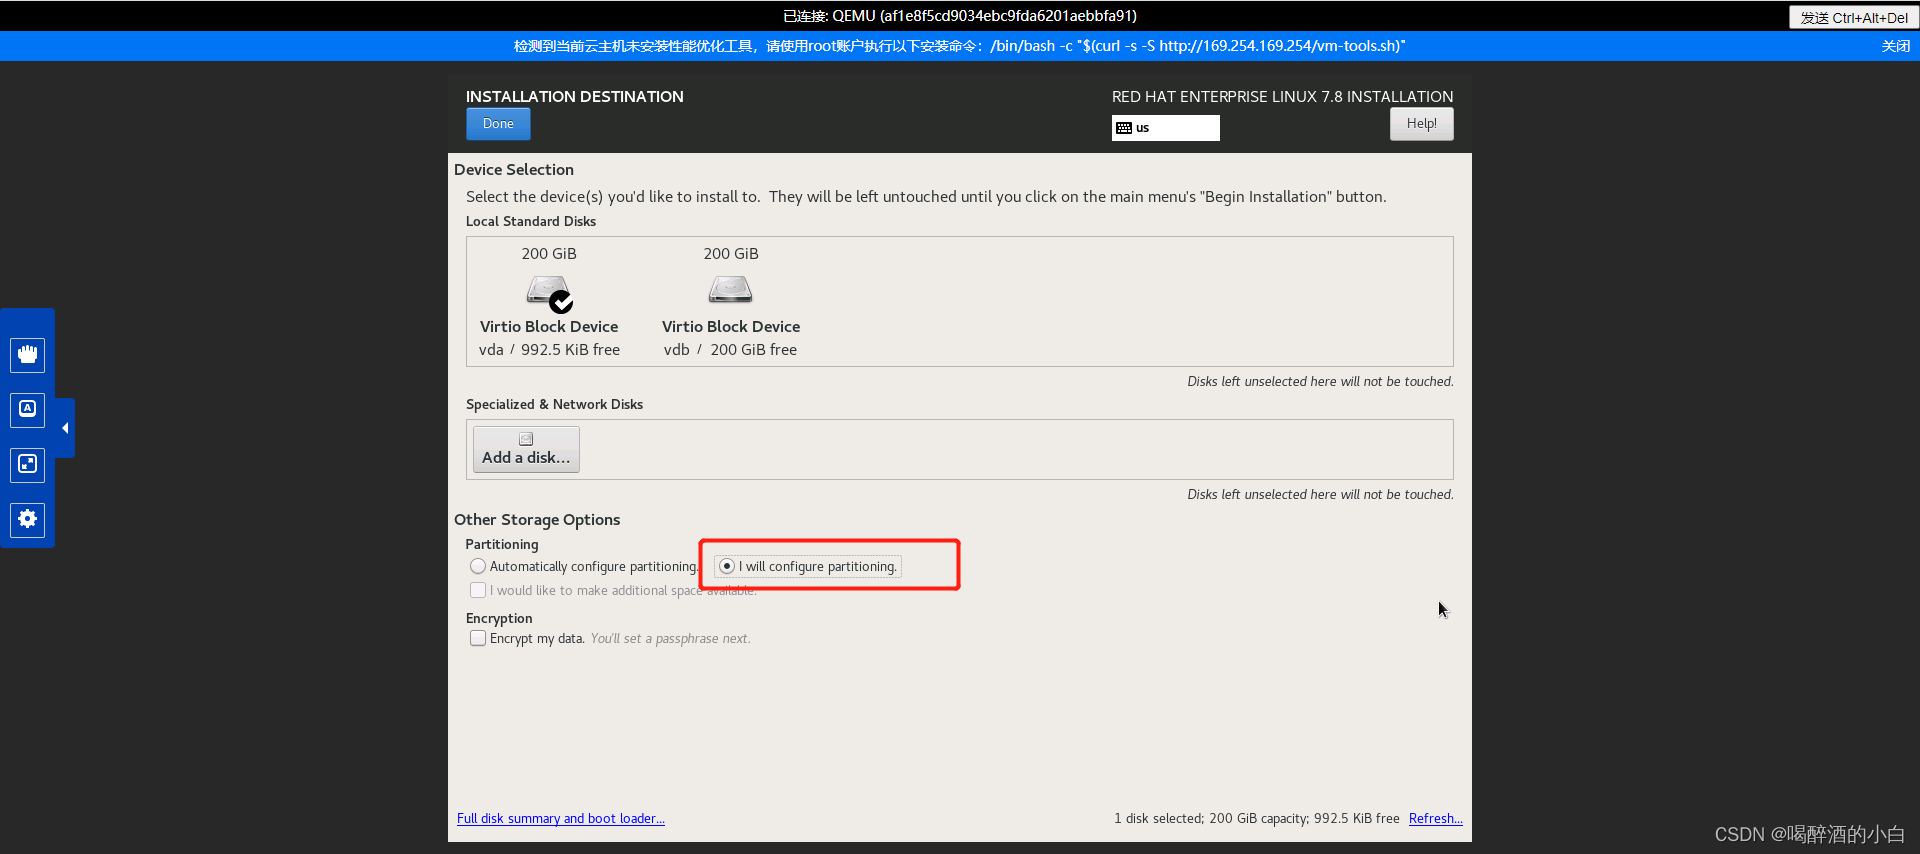Viewport: 1920px width, 854px height.
Task: Send Ctrl+Alt+Del to the VM
Action: 1853,17
